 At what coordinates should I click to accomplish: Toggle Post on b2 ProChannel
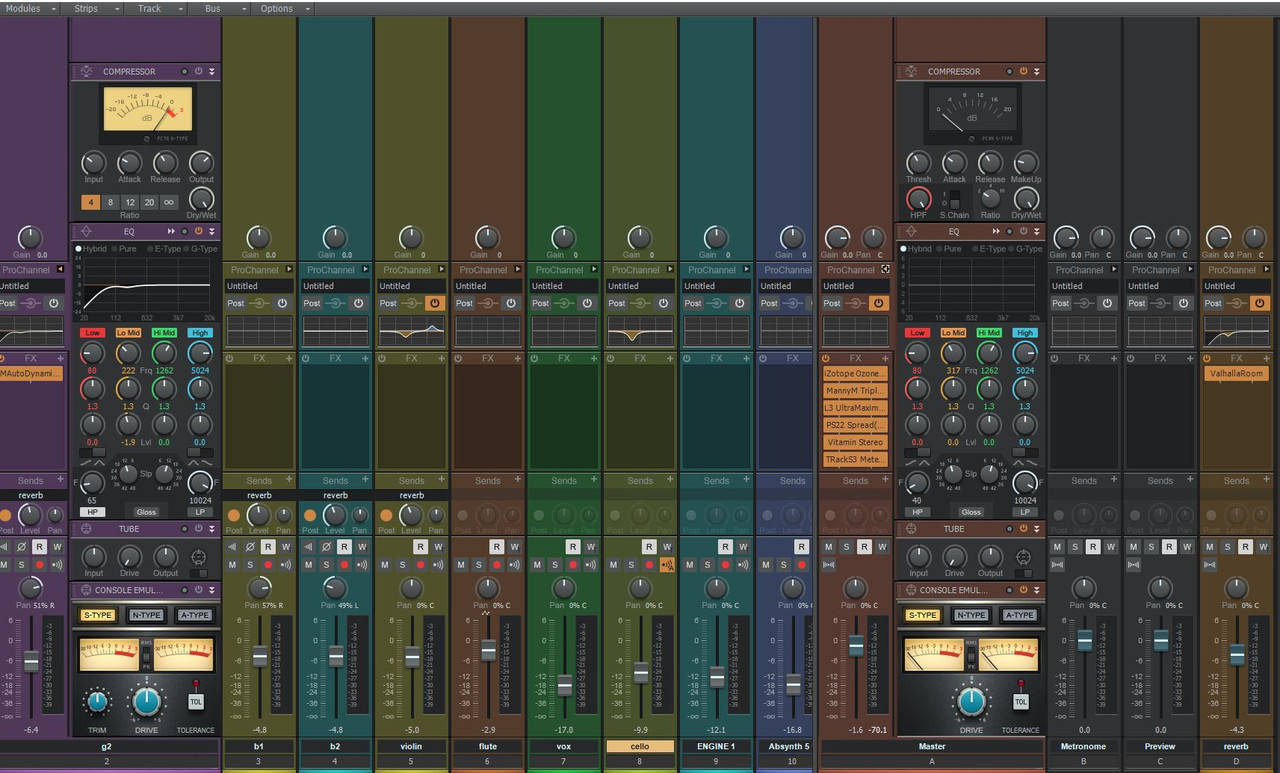313,303
